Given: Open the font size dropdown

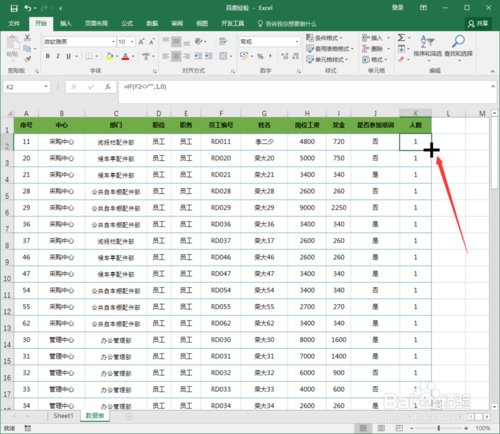Looking at the screenshot, I should (x=132, y=42).
